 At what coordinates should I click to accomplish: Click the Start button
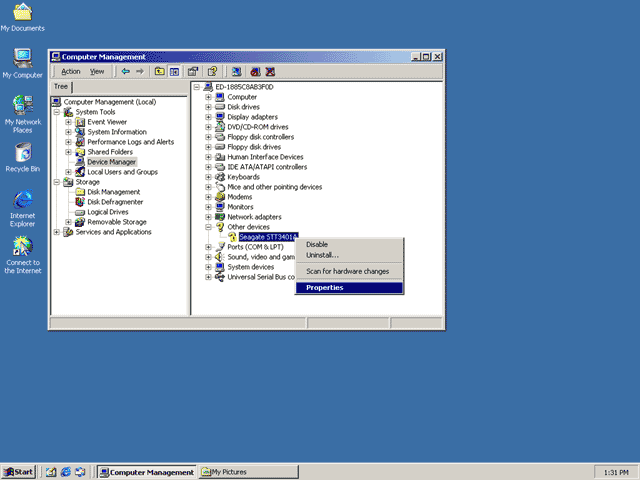pos(18,472)
